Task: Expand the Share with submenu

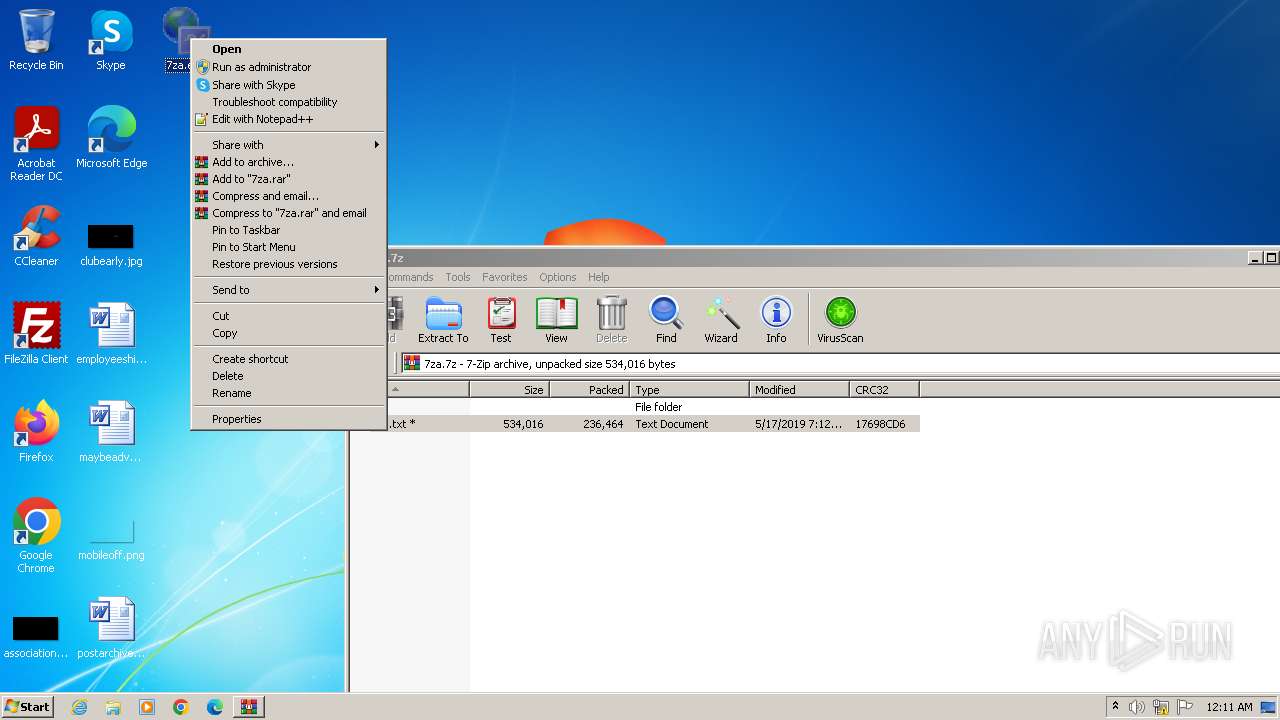Action: coord(288,145)
